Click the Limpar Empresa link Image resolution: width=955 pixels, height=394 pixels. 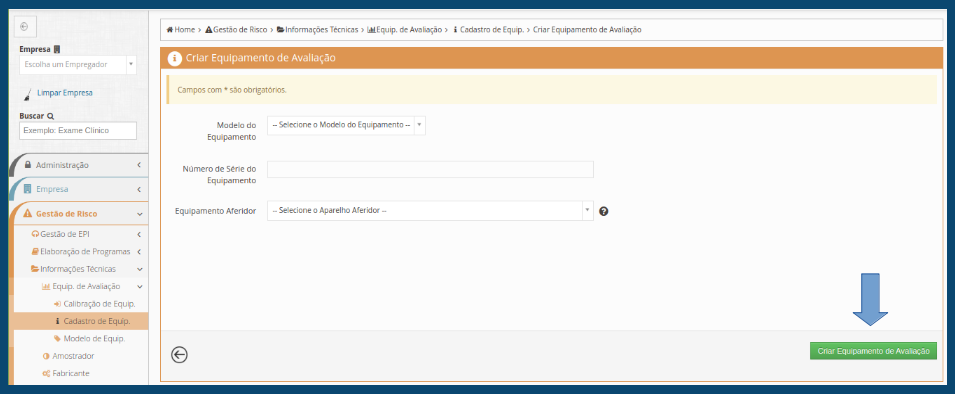65,93
